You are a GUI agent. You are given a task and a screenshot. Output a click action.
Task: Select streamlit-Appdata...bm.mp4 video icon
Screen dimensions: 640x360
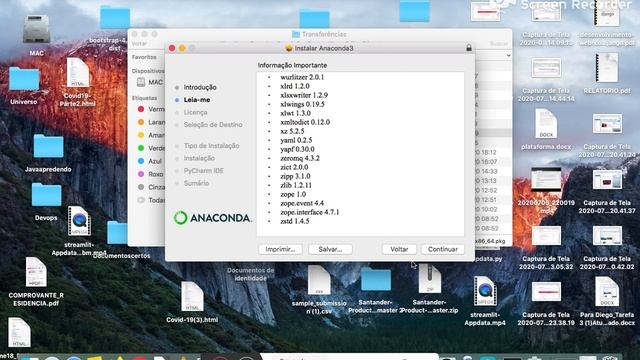[79, 221]
